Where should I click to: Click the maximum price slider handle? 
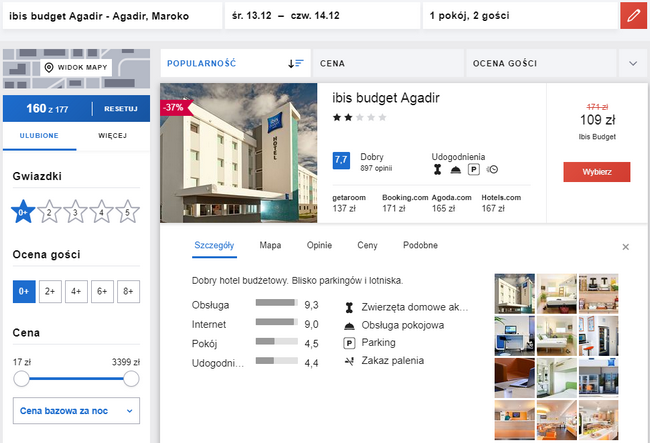click(131, 379)
